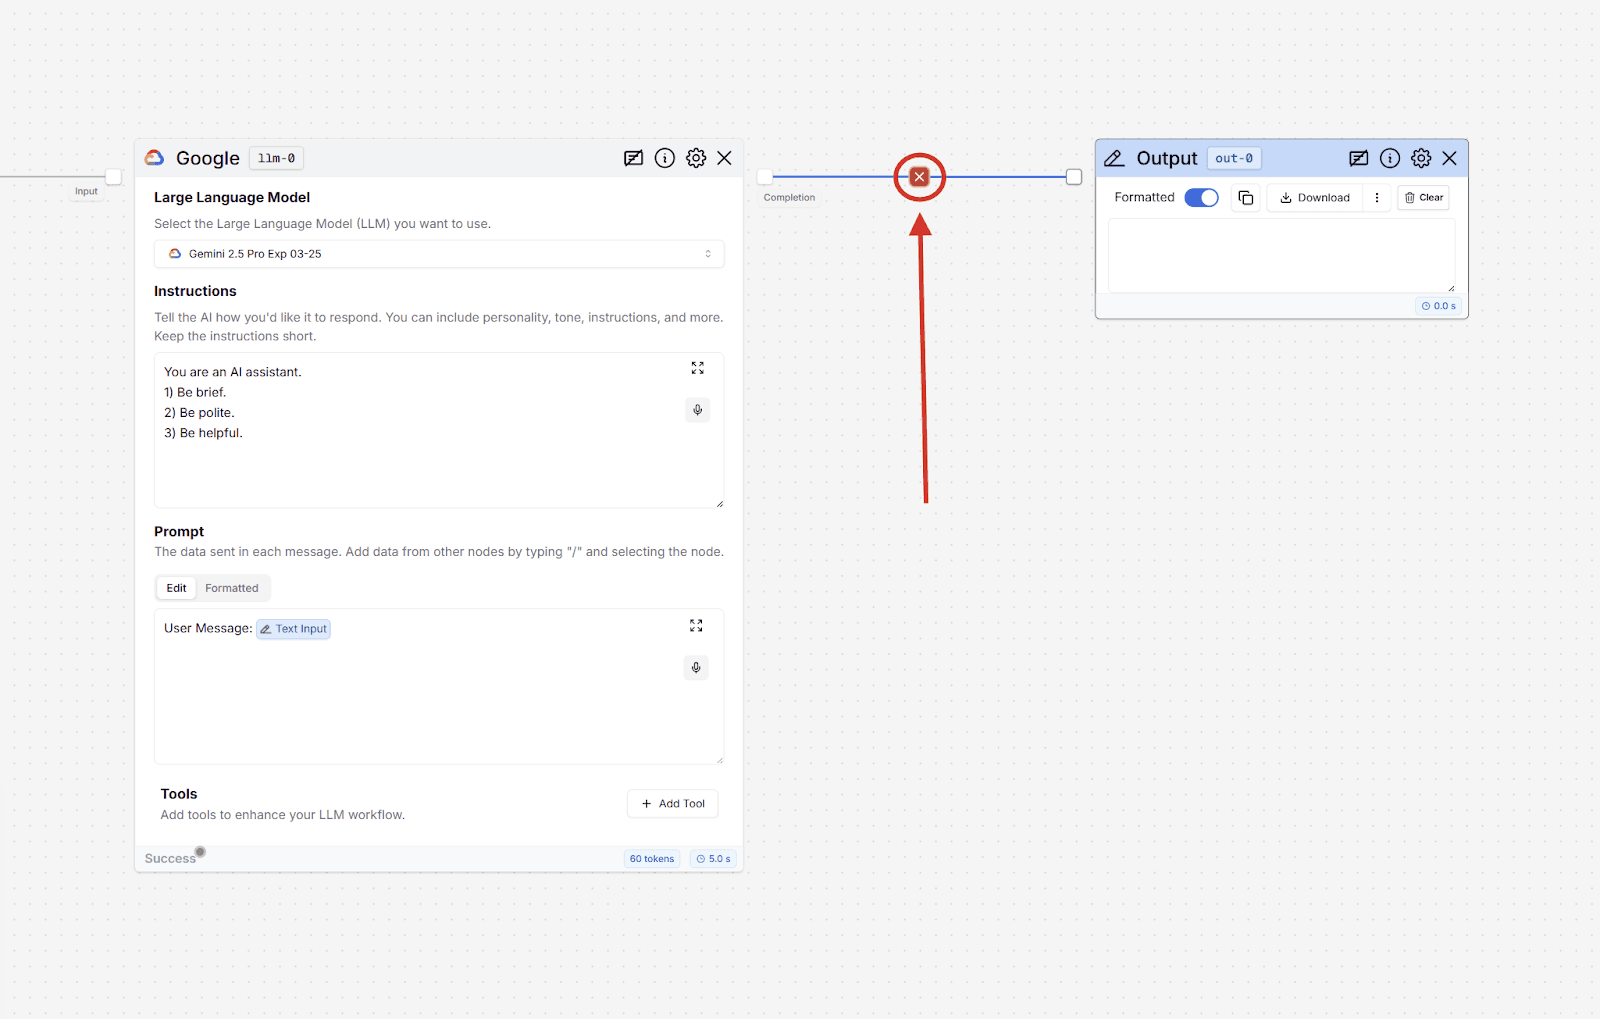Toggle the Formatted switch off
This screenshot has height=1019, width=1600.
1202,198
